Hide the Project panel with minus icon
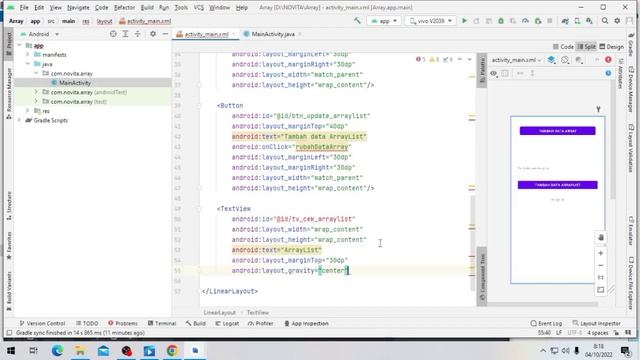640x360 pixels. pos(165,34)
